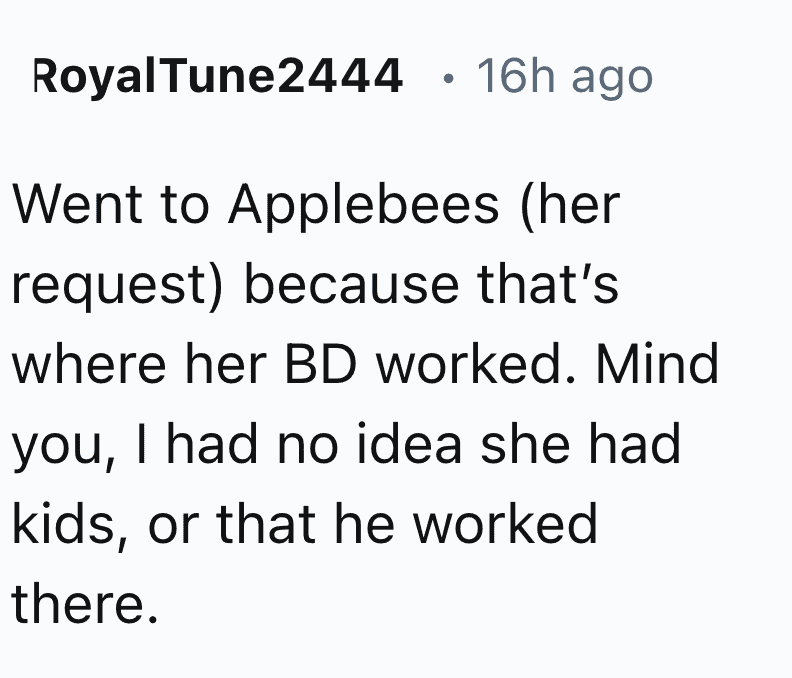792x678 pixels.
Task: Click "worked" on the fifth comment line
Action: click(x=505, y=523)
